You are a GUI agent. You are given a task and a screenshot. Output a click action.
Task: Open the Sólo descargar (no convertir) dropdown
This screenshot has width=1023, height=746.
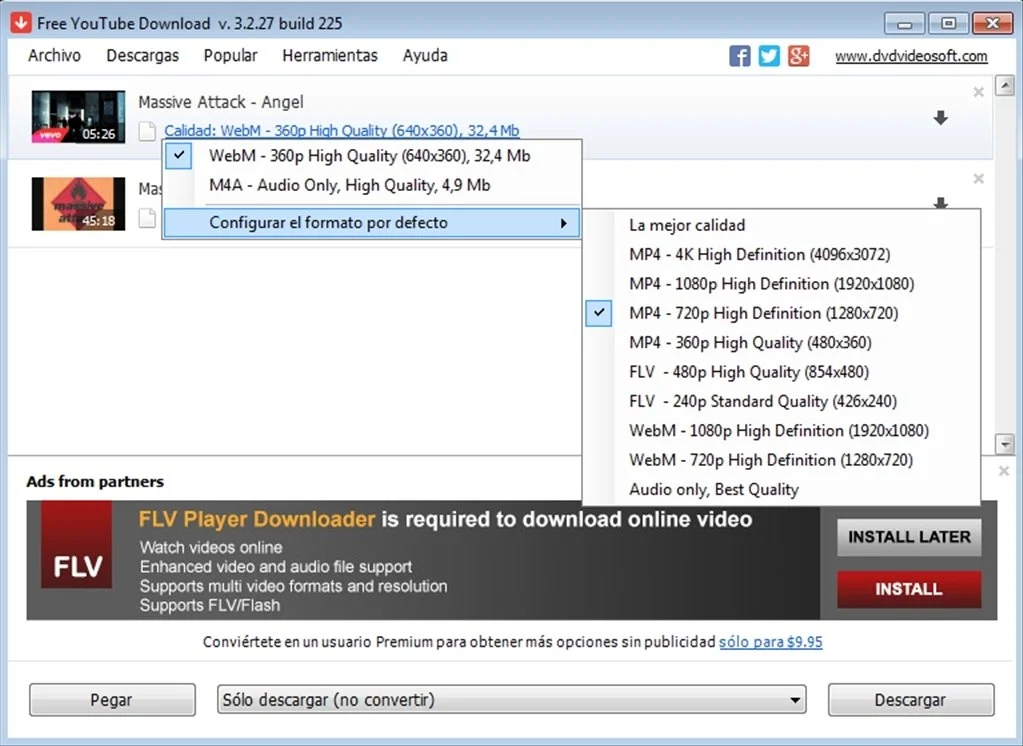coord(795,699)
